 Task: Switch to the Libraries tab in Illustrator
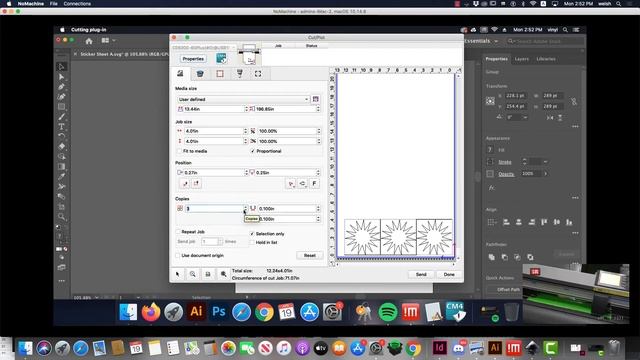click(546, 59)
